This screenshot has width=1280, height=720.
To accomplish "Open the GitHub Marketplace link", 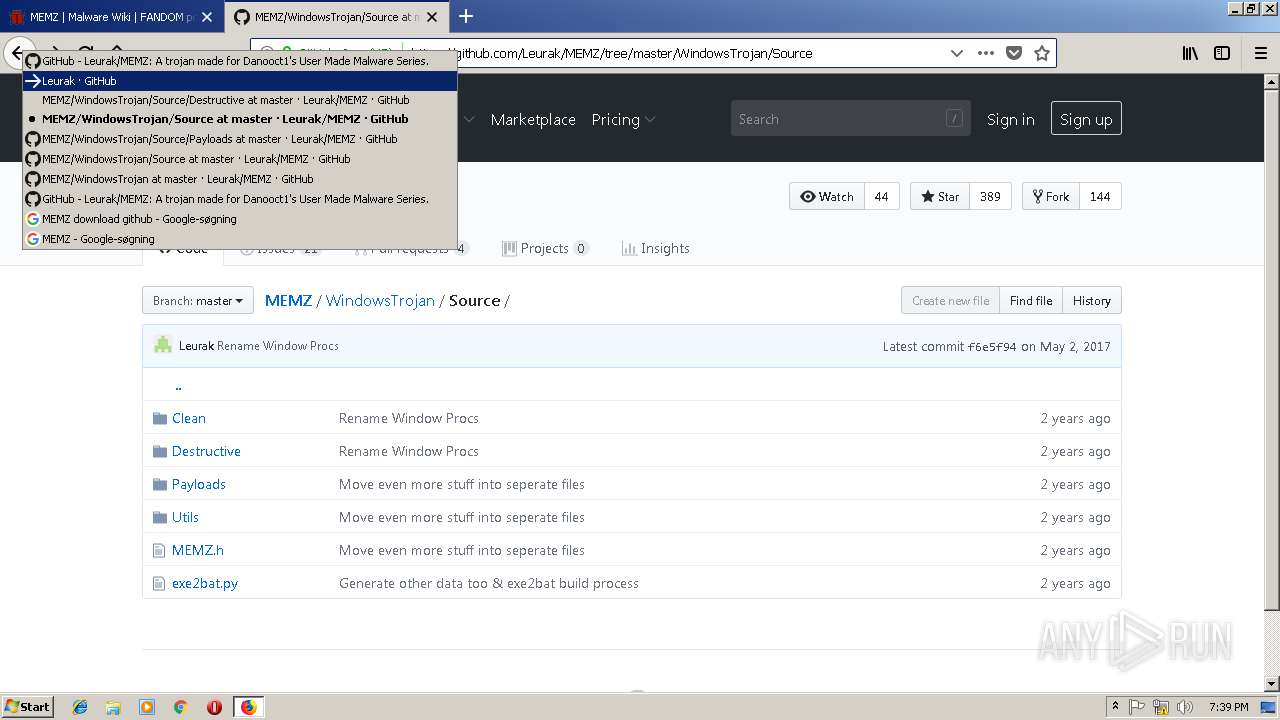I will coord(533,119).
